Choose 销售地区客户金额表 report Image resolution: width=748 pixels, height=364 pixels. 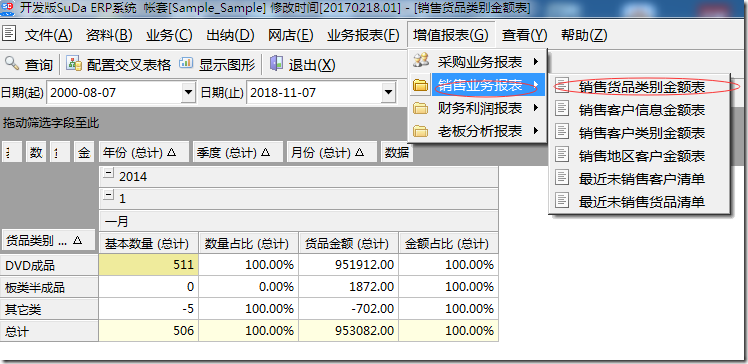point(640,155)
